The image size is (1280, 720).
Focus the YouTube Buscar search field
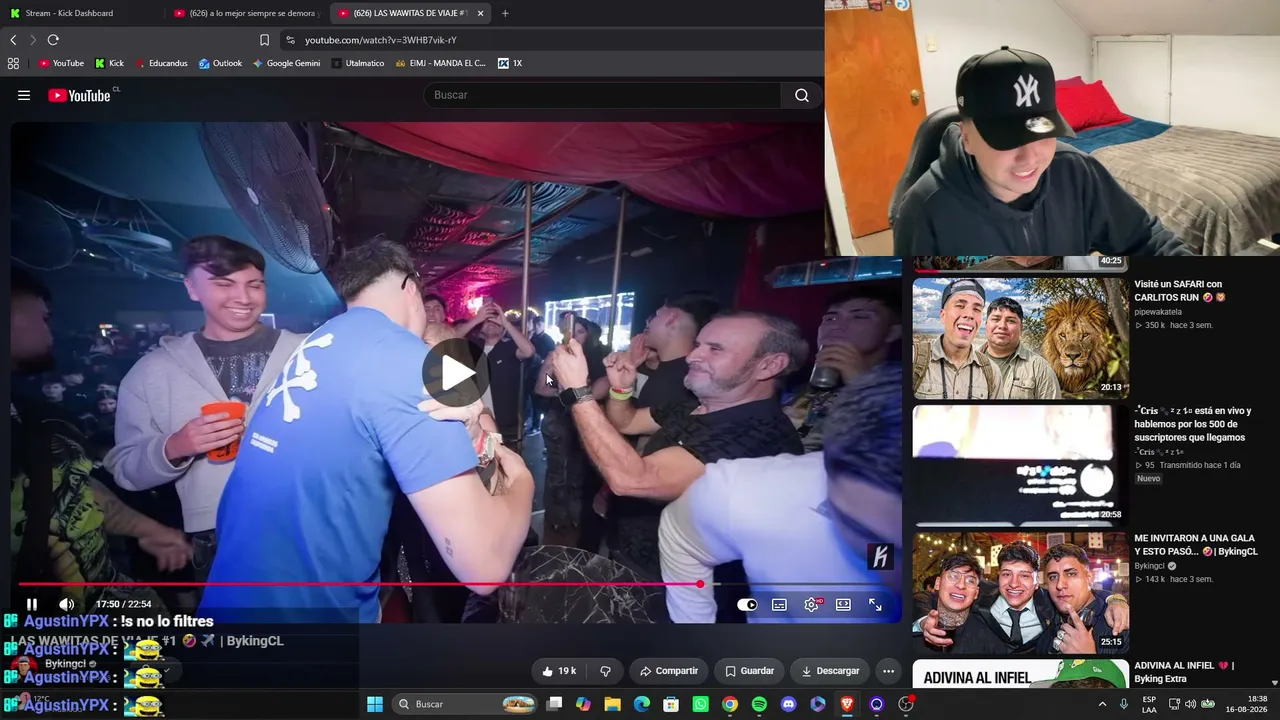tap(602, 95)
